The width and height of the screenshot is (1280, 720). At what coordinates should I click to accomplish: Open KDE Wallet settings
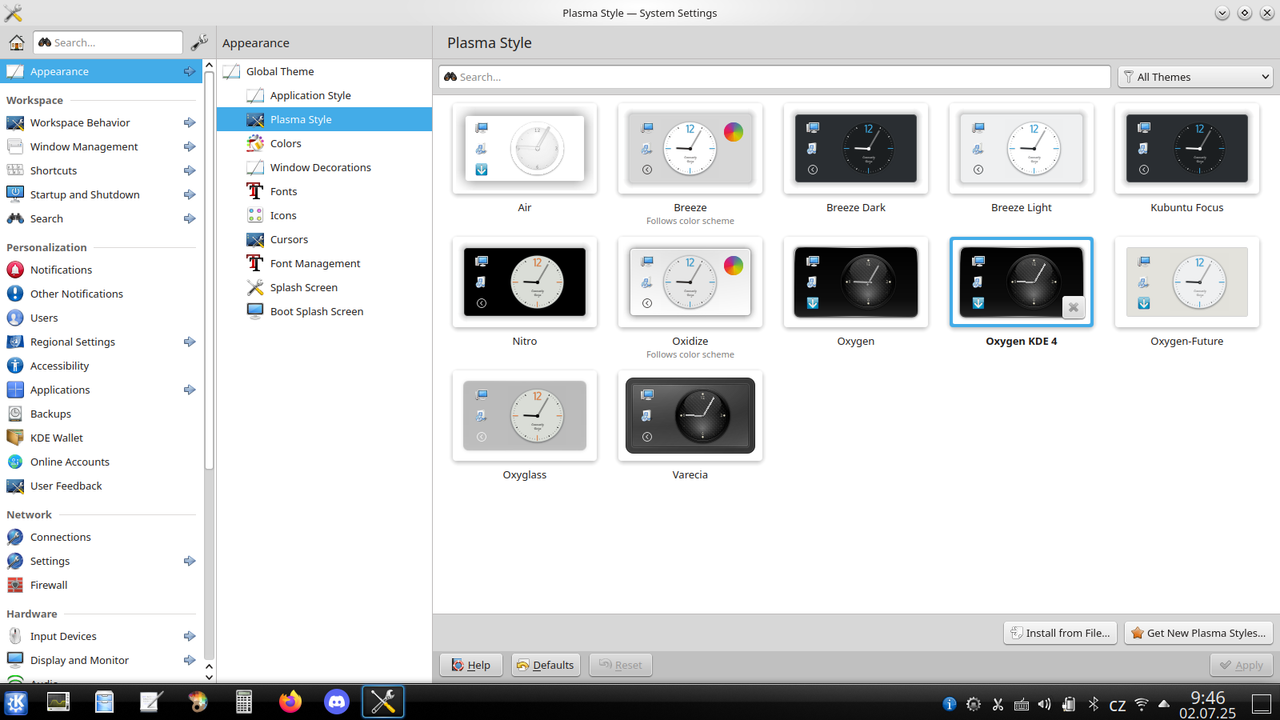point(101,438)
